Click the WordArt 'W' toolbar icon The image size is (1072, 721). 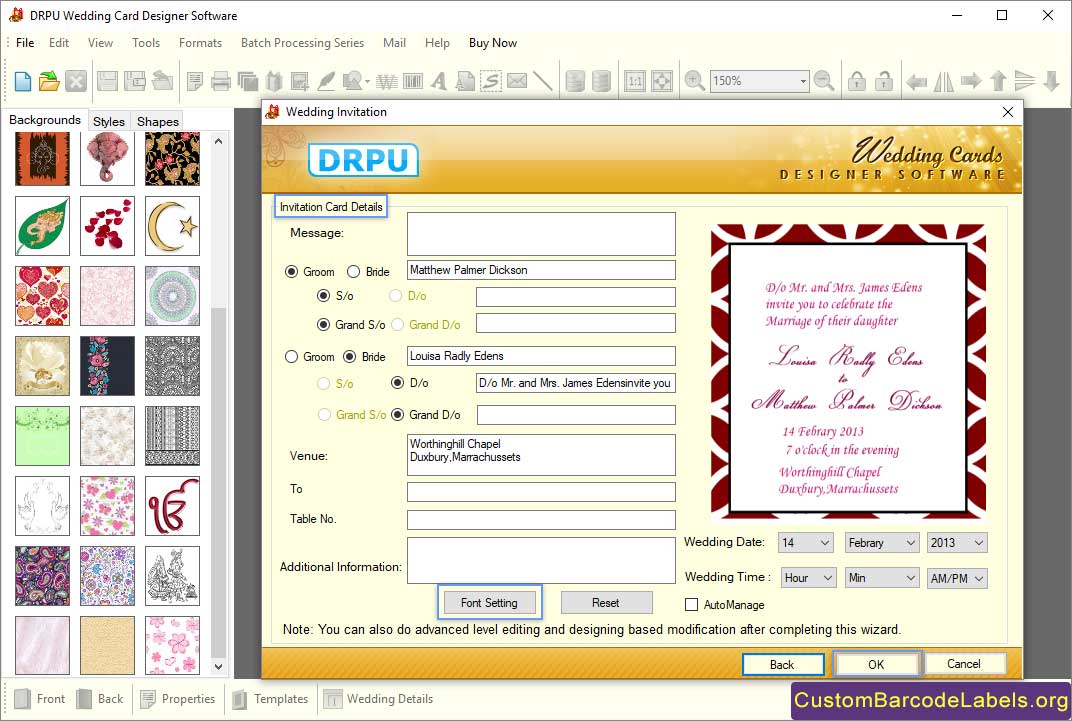click(x=387, y=82)
